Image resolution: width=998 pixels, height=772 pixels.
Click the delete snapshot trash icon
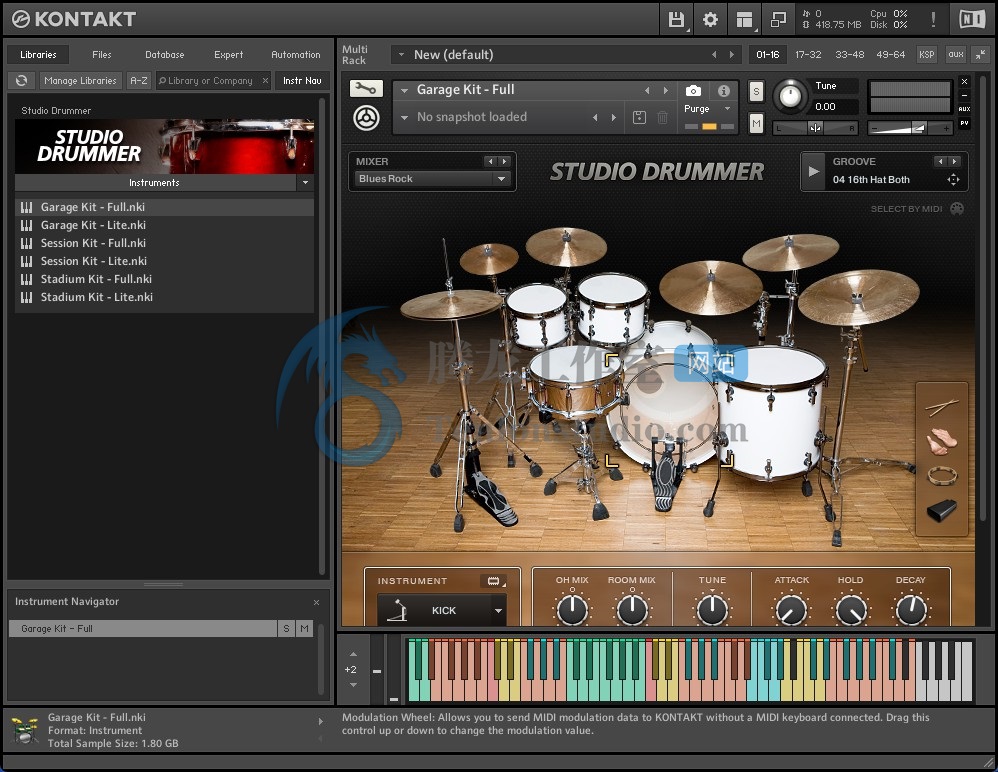(663, 117)
